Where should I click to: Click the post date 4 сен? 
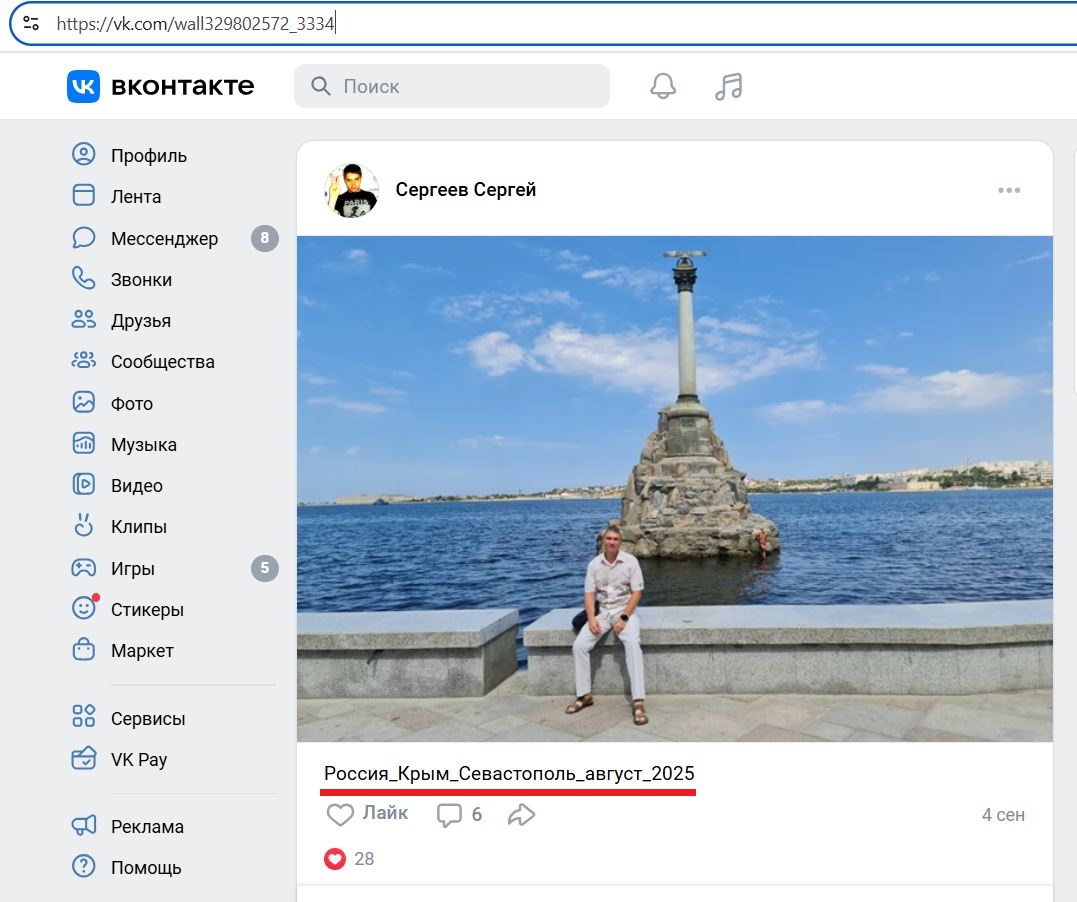1002,815
